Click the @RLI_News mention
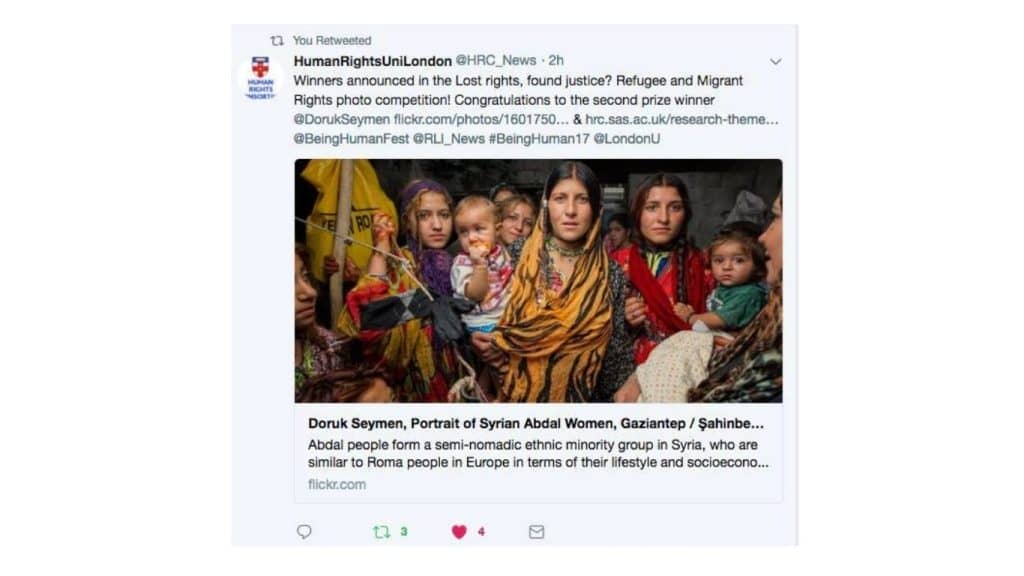 click(x=449, y=139)
